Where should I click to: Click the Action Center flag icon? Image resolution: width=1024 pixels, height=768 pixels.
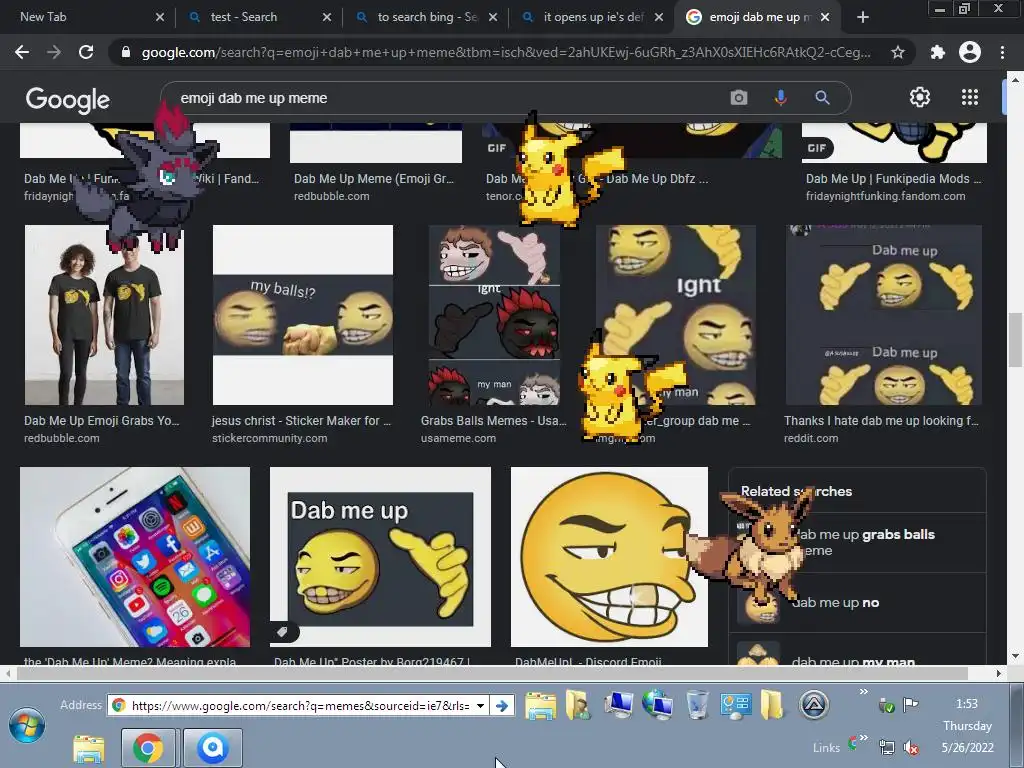pyautogui.click(x=910, y=705)
